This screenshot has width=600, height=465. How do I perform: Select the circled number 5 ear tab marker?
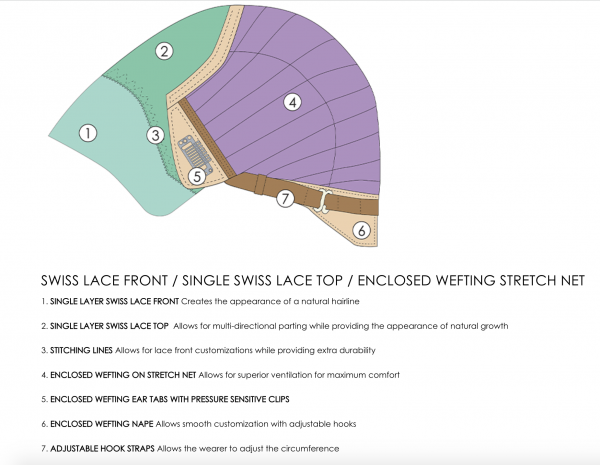pyautogui.click(x=197, y=176)
